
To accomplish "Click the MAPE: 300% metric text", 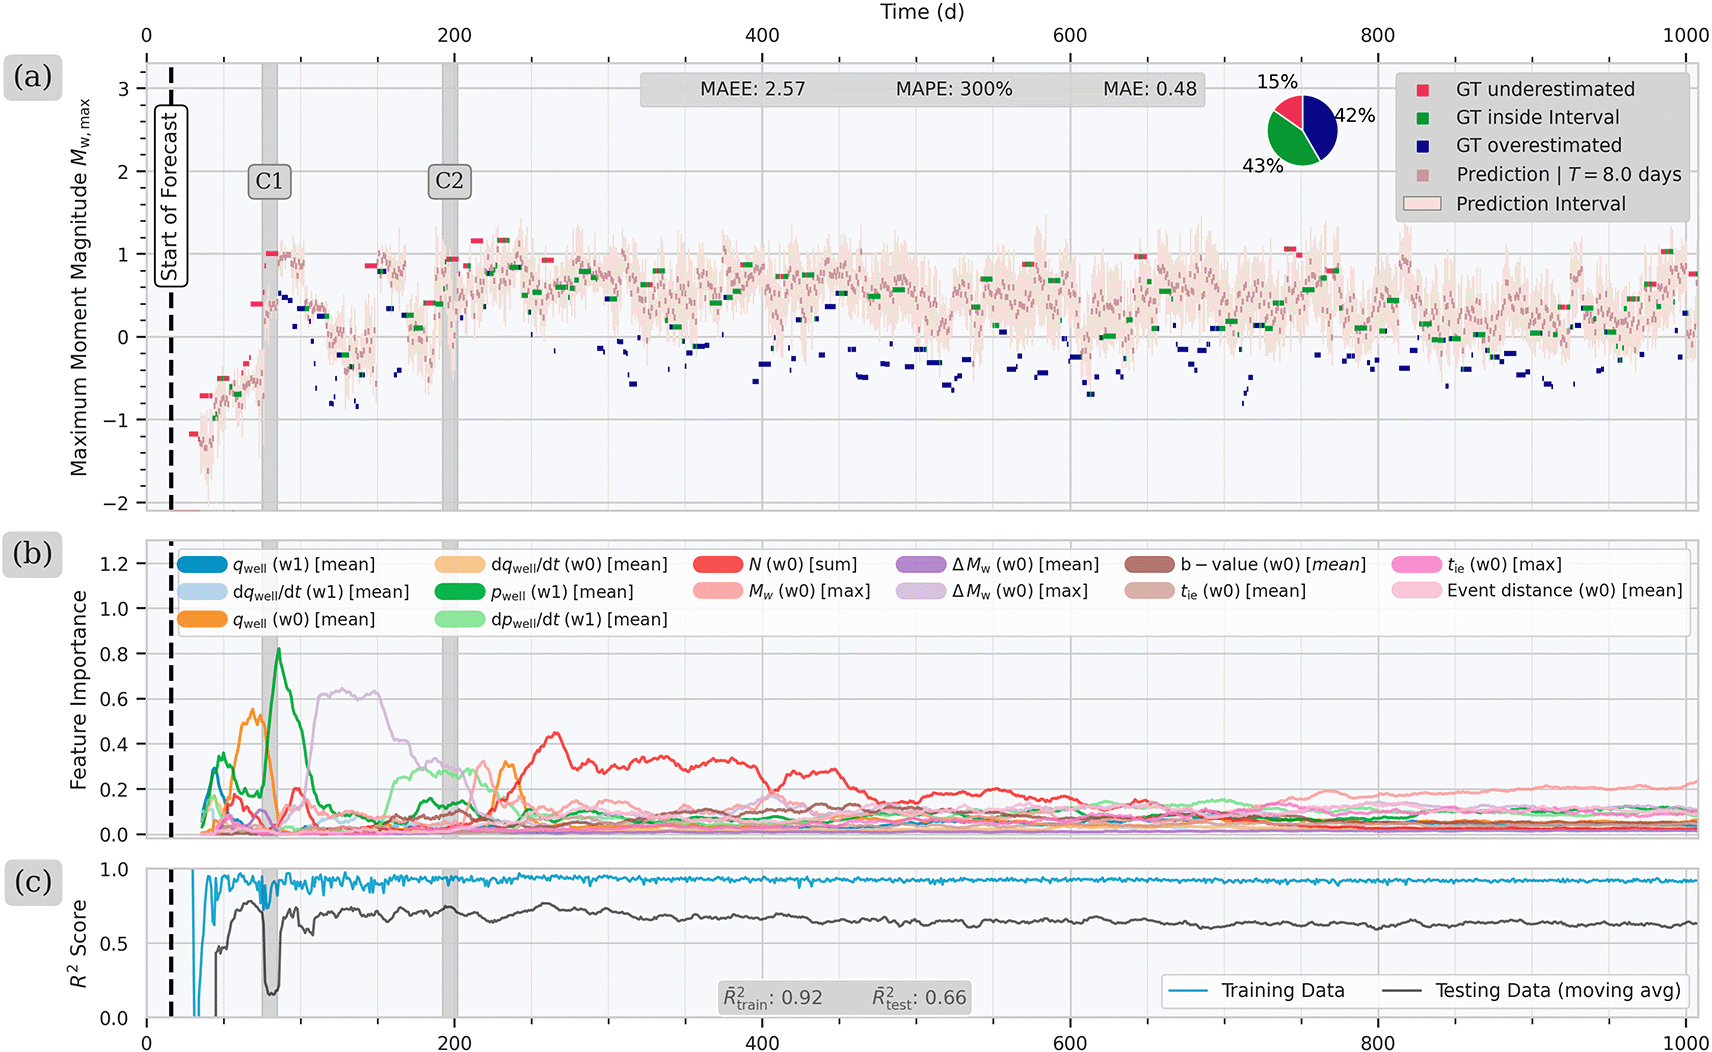I will coord(954,89).
